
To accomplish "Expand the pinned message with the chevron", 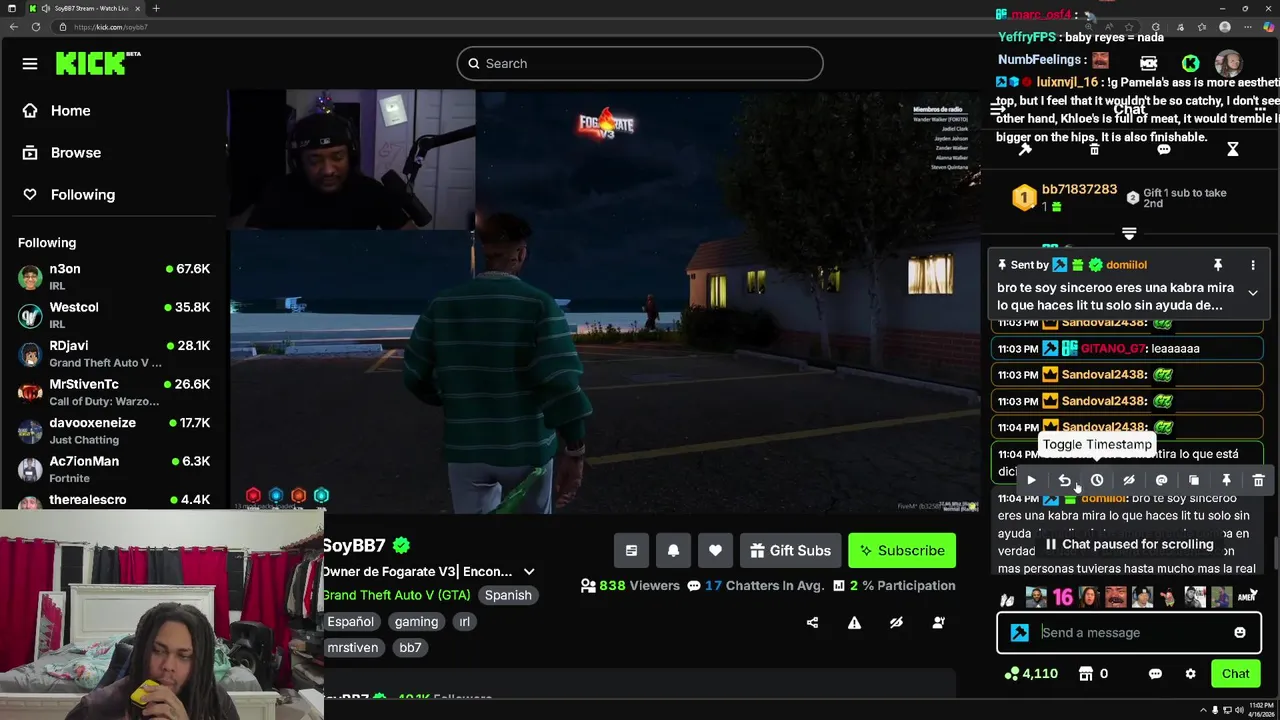I will [x=1253, y=292].
